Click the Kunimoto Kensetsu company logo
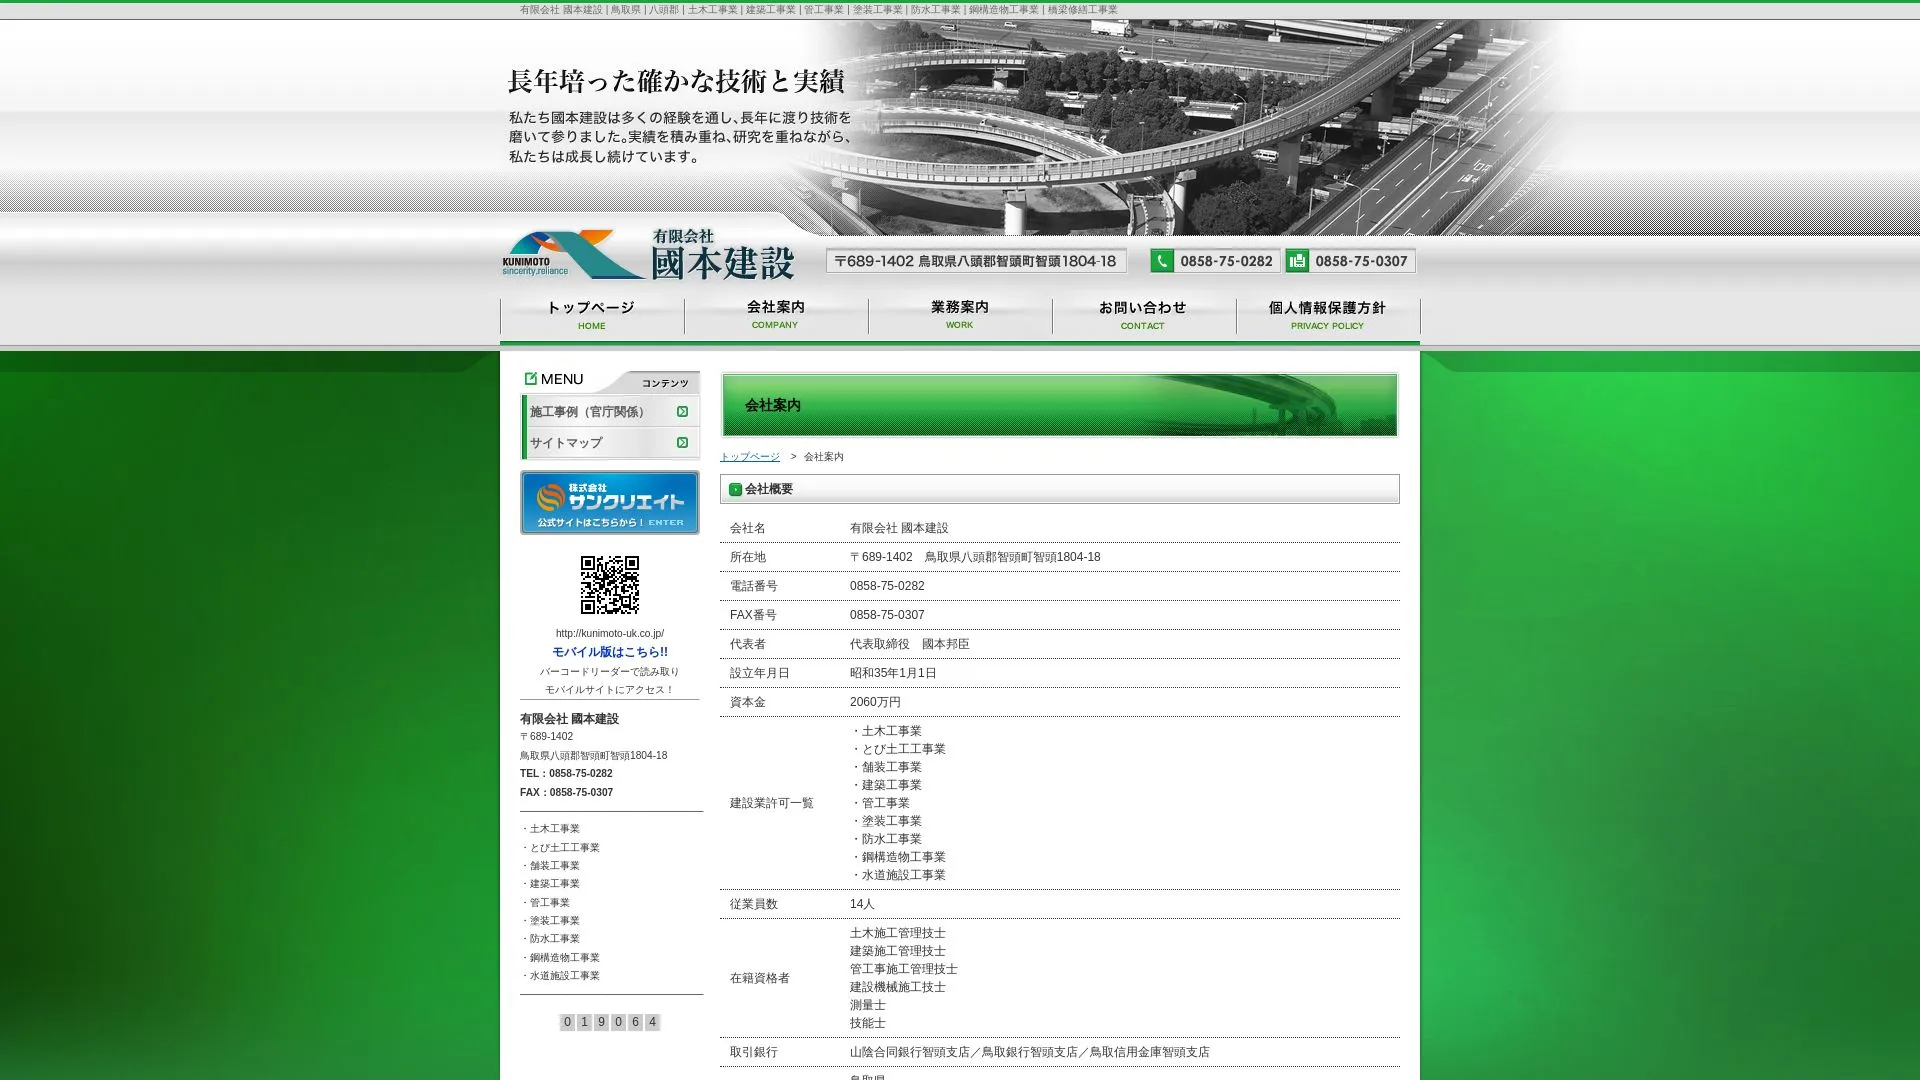Image resolution: width=1920 pixels, height=1080 pixels. pos(648,254)
